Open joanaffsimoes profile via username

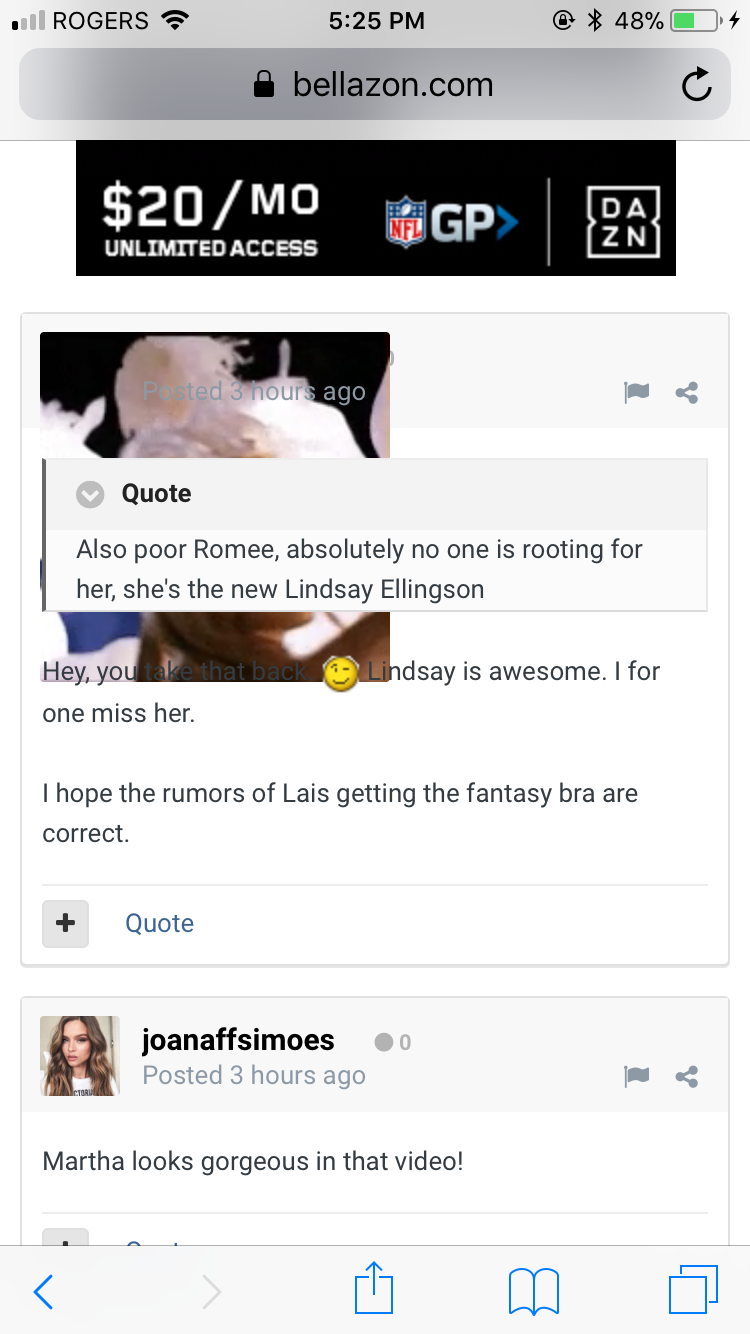238,1040
